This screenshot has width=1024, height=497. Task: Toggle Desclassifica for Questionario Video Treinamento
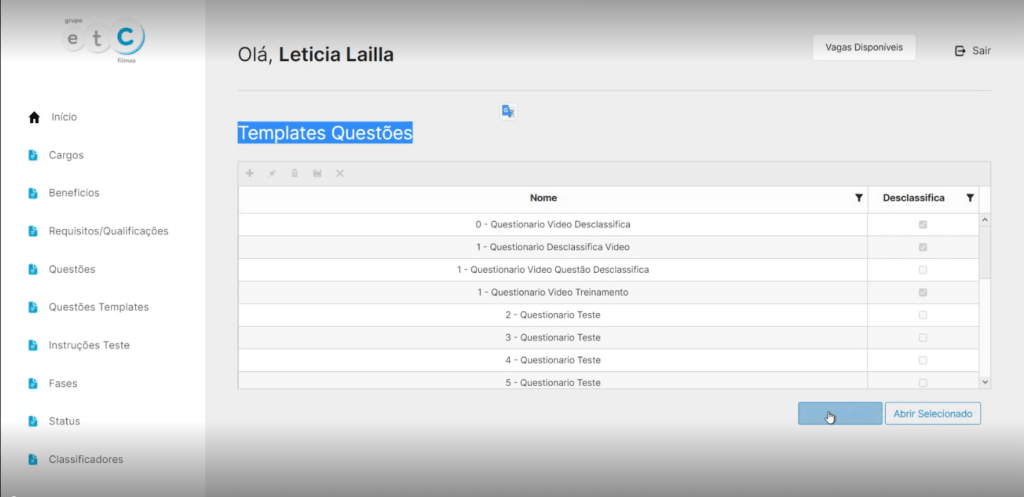[923, 292]
